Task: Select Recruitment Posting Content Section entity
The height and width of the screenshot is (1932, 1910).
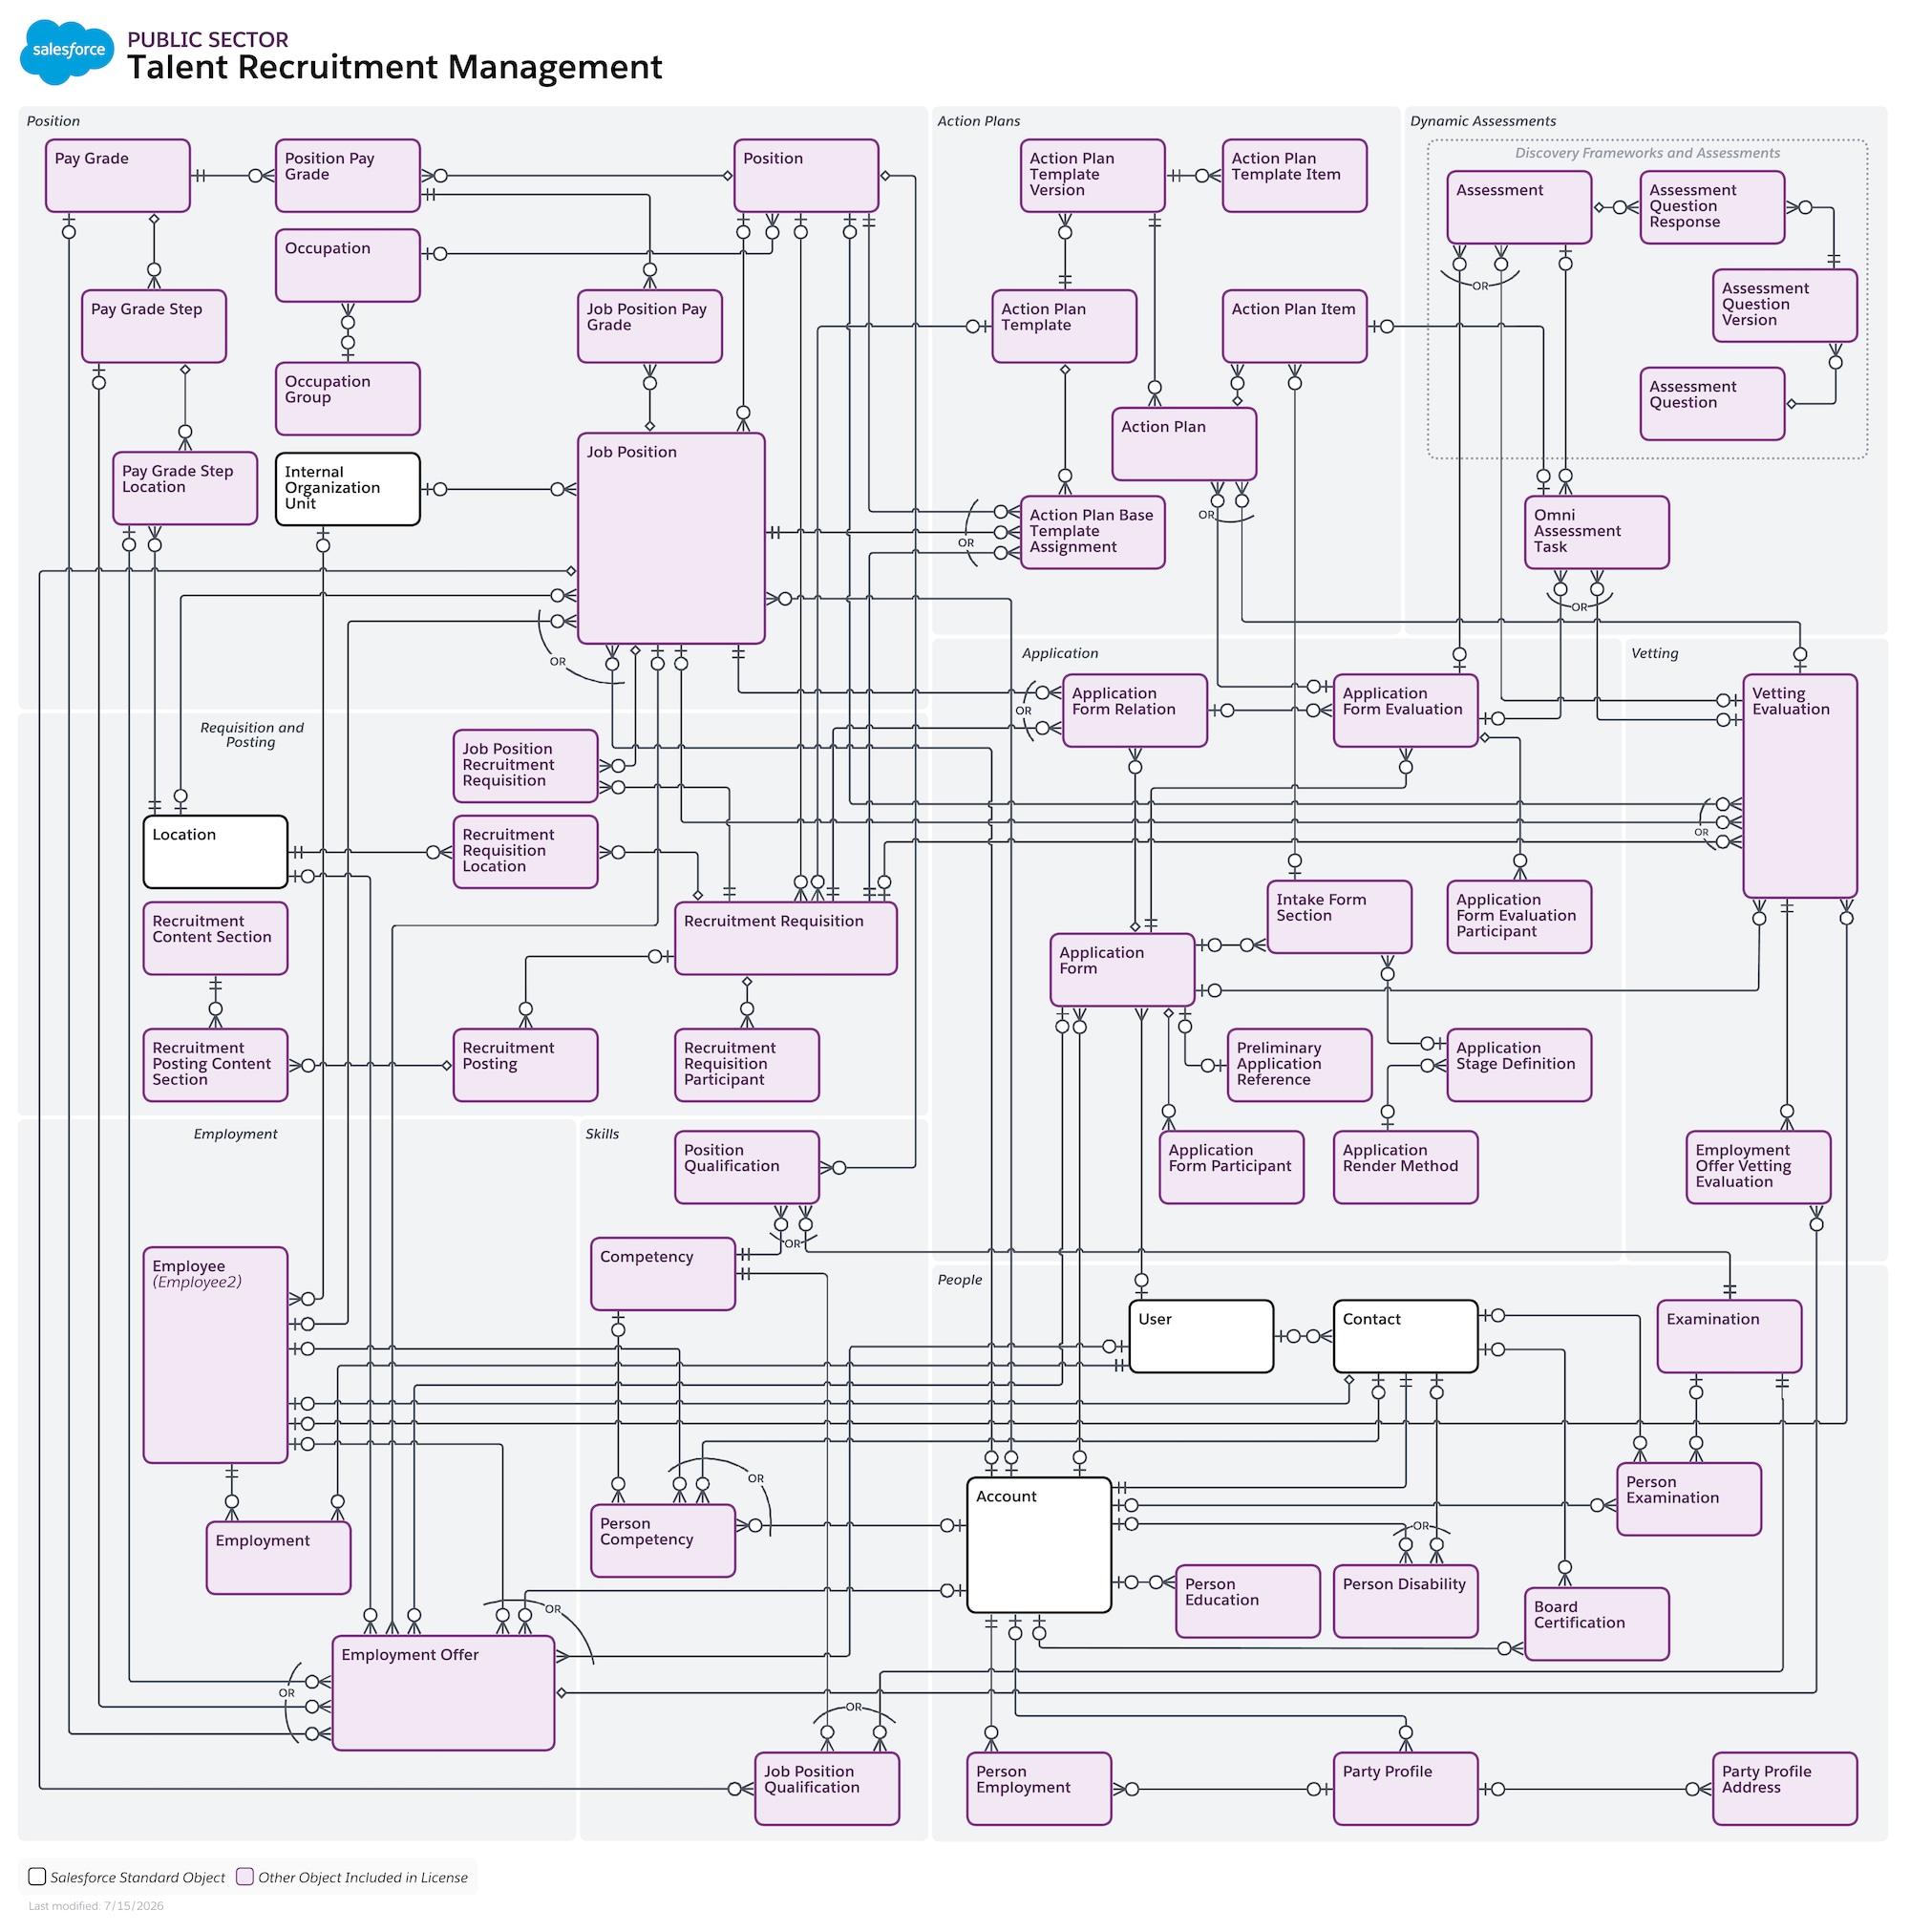Action: (x=215, y=1065)
